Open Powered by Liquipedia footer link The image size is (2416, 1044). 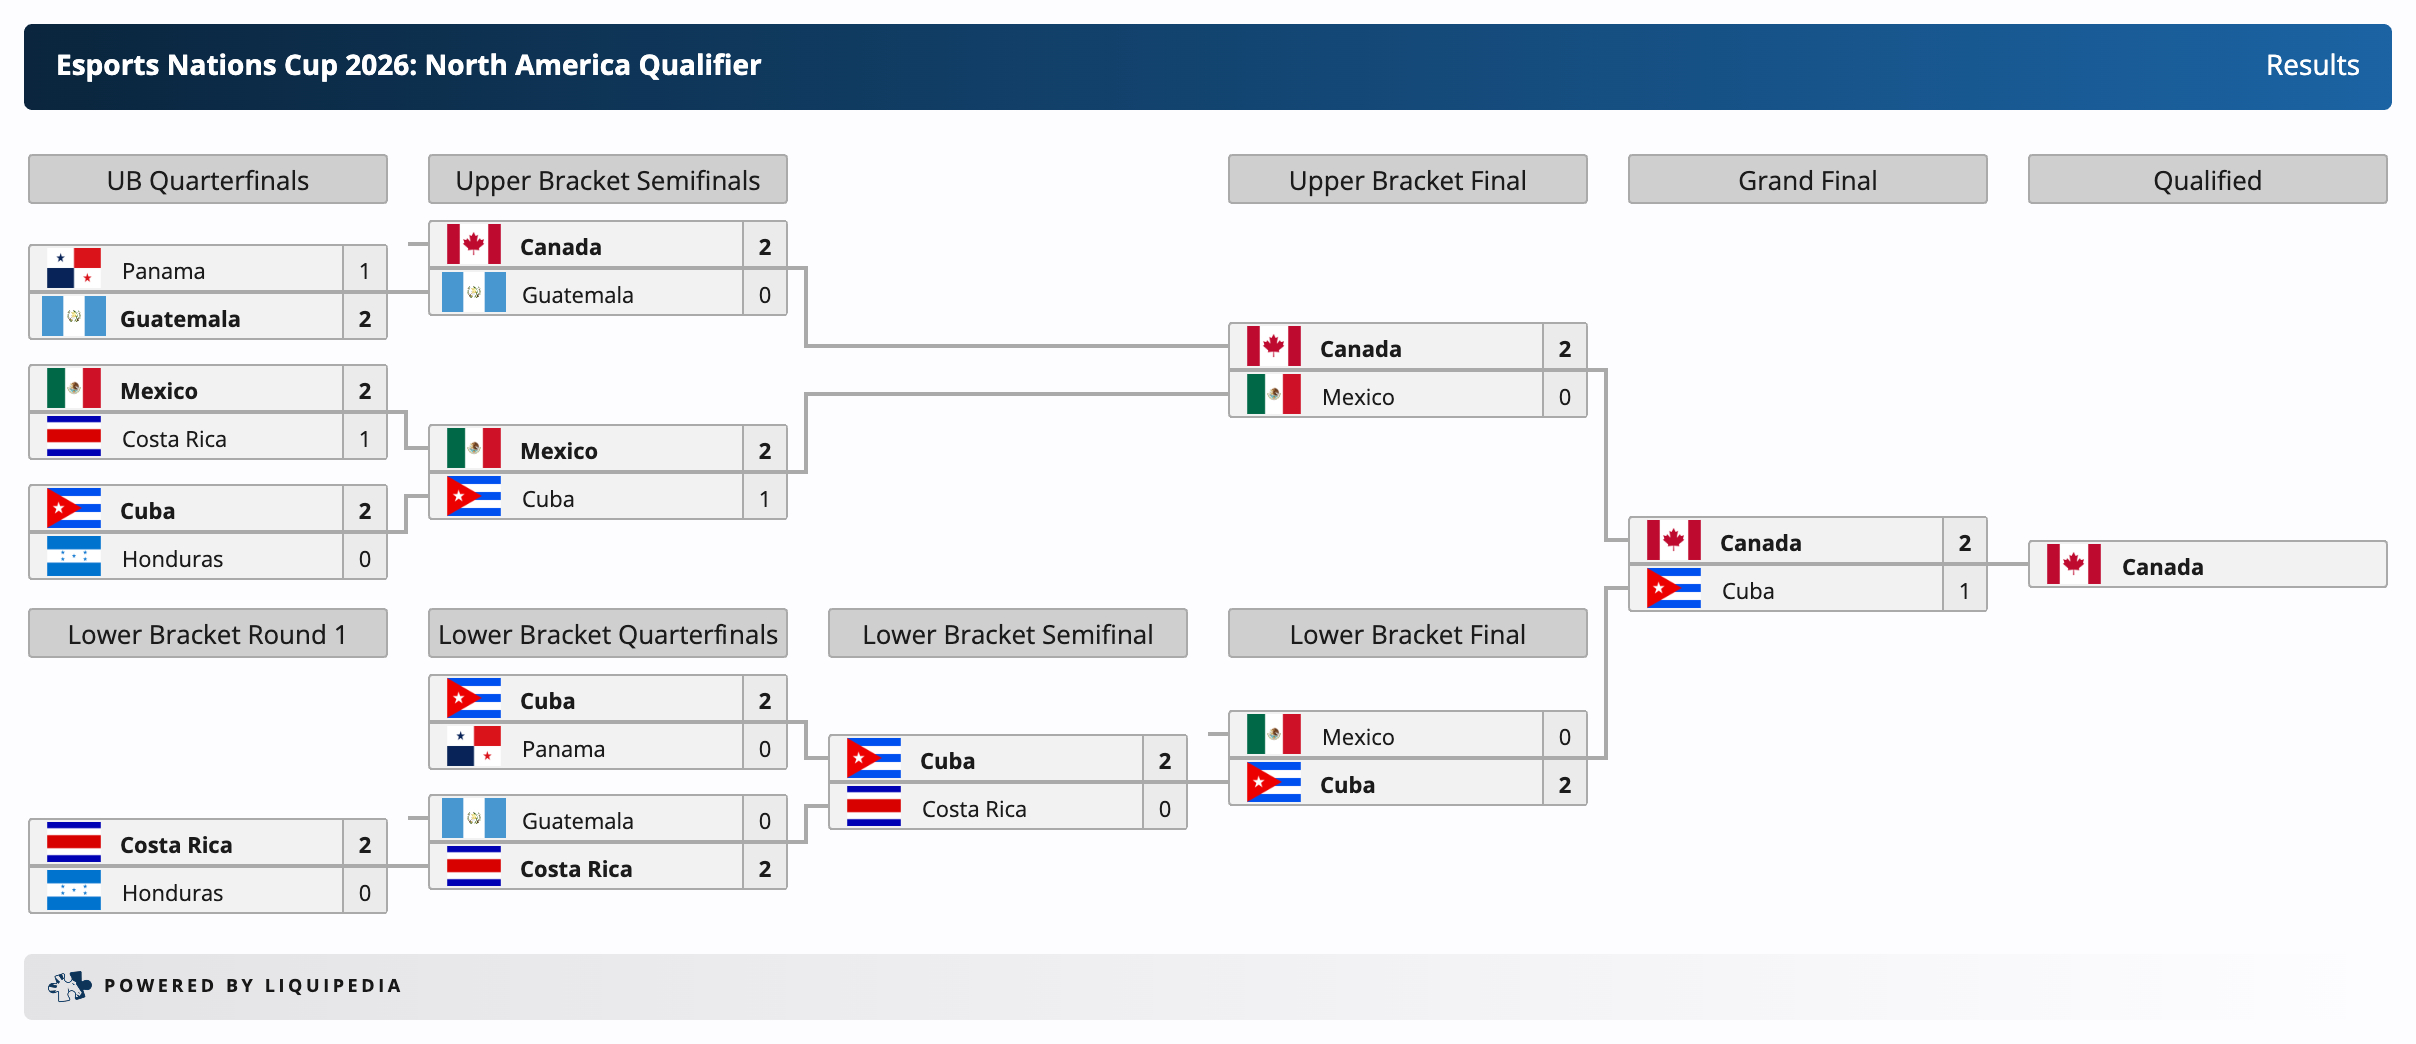(x=253, y=986)
